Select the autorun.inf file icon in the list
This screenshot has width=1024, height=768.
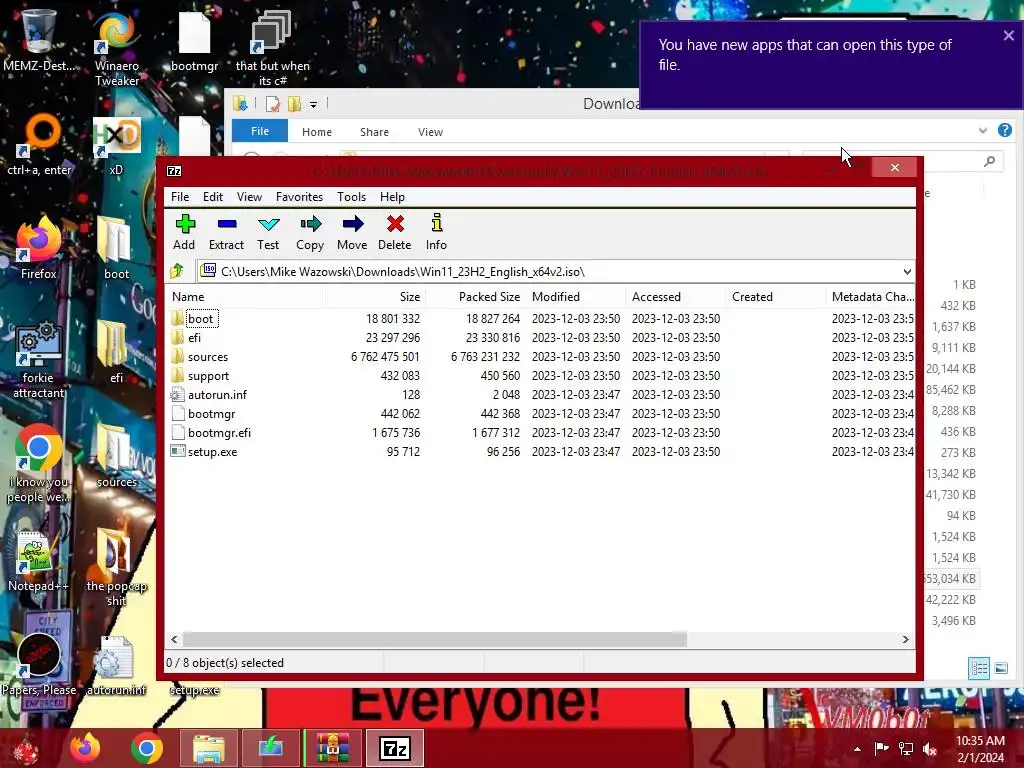point(177,394)
